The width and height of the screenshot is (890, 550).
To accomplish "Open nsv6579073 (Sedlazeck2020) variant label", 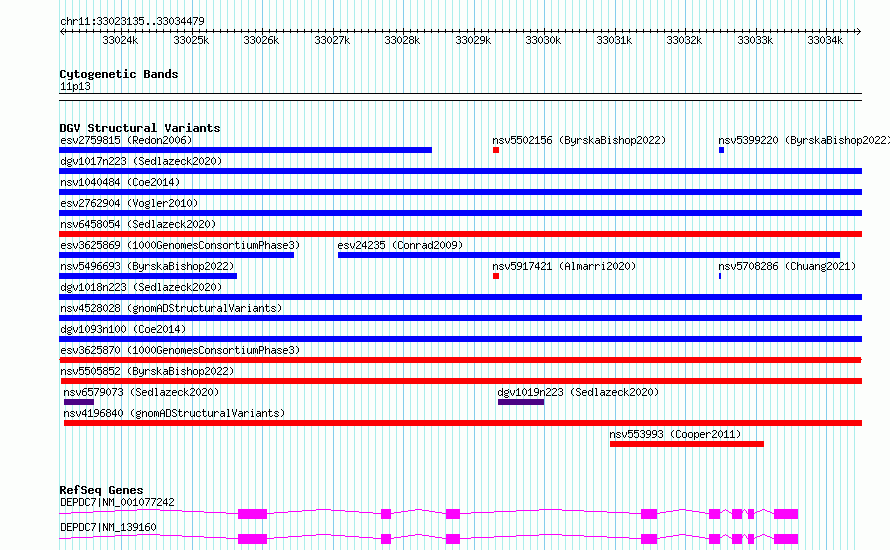I will pos(141,392).
